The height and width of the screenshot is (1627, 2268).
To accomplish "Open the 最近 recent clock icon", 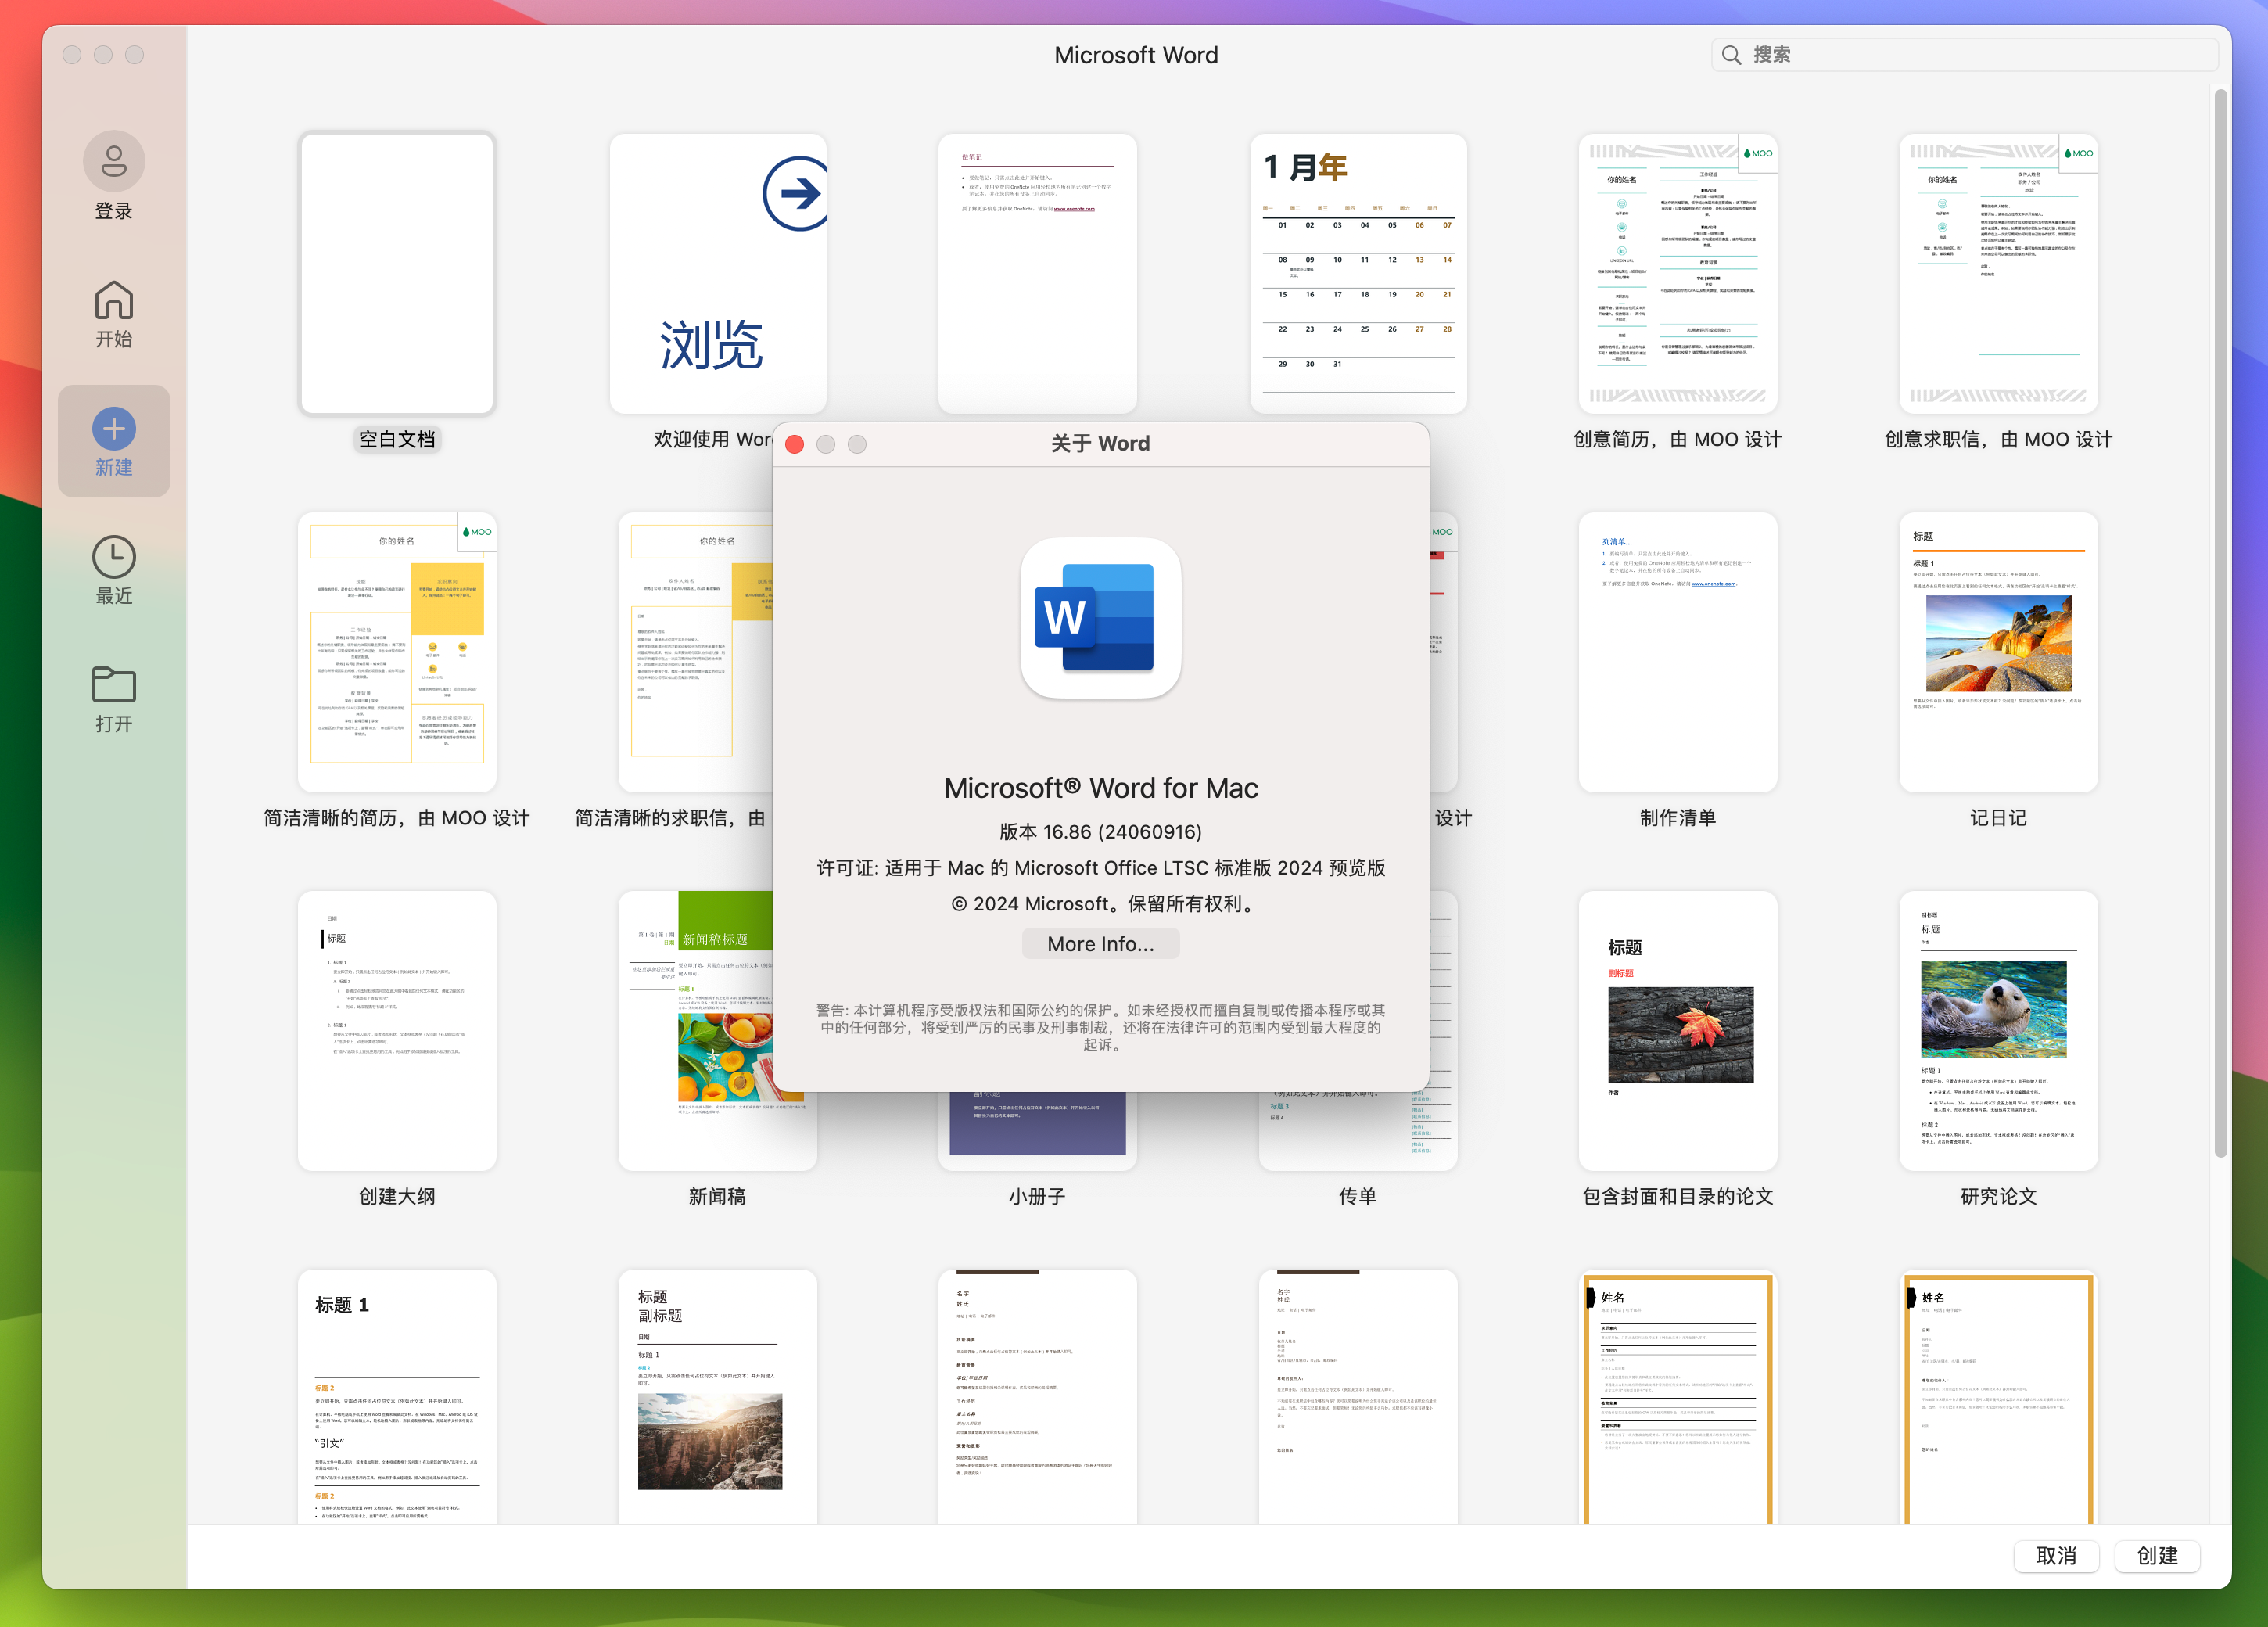I will pos(114,557).
